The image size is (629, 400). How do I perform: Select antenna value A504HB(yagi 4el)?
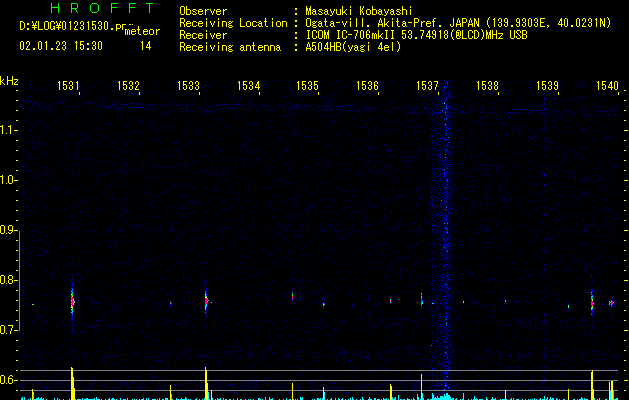(353, 47)
